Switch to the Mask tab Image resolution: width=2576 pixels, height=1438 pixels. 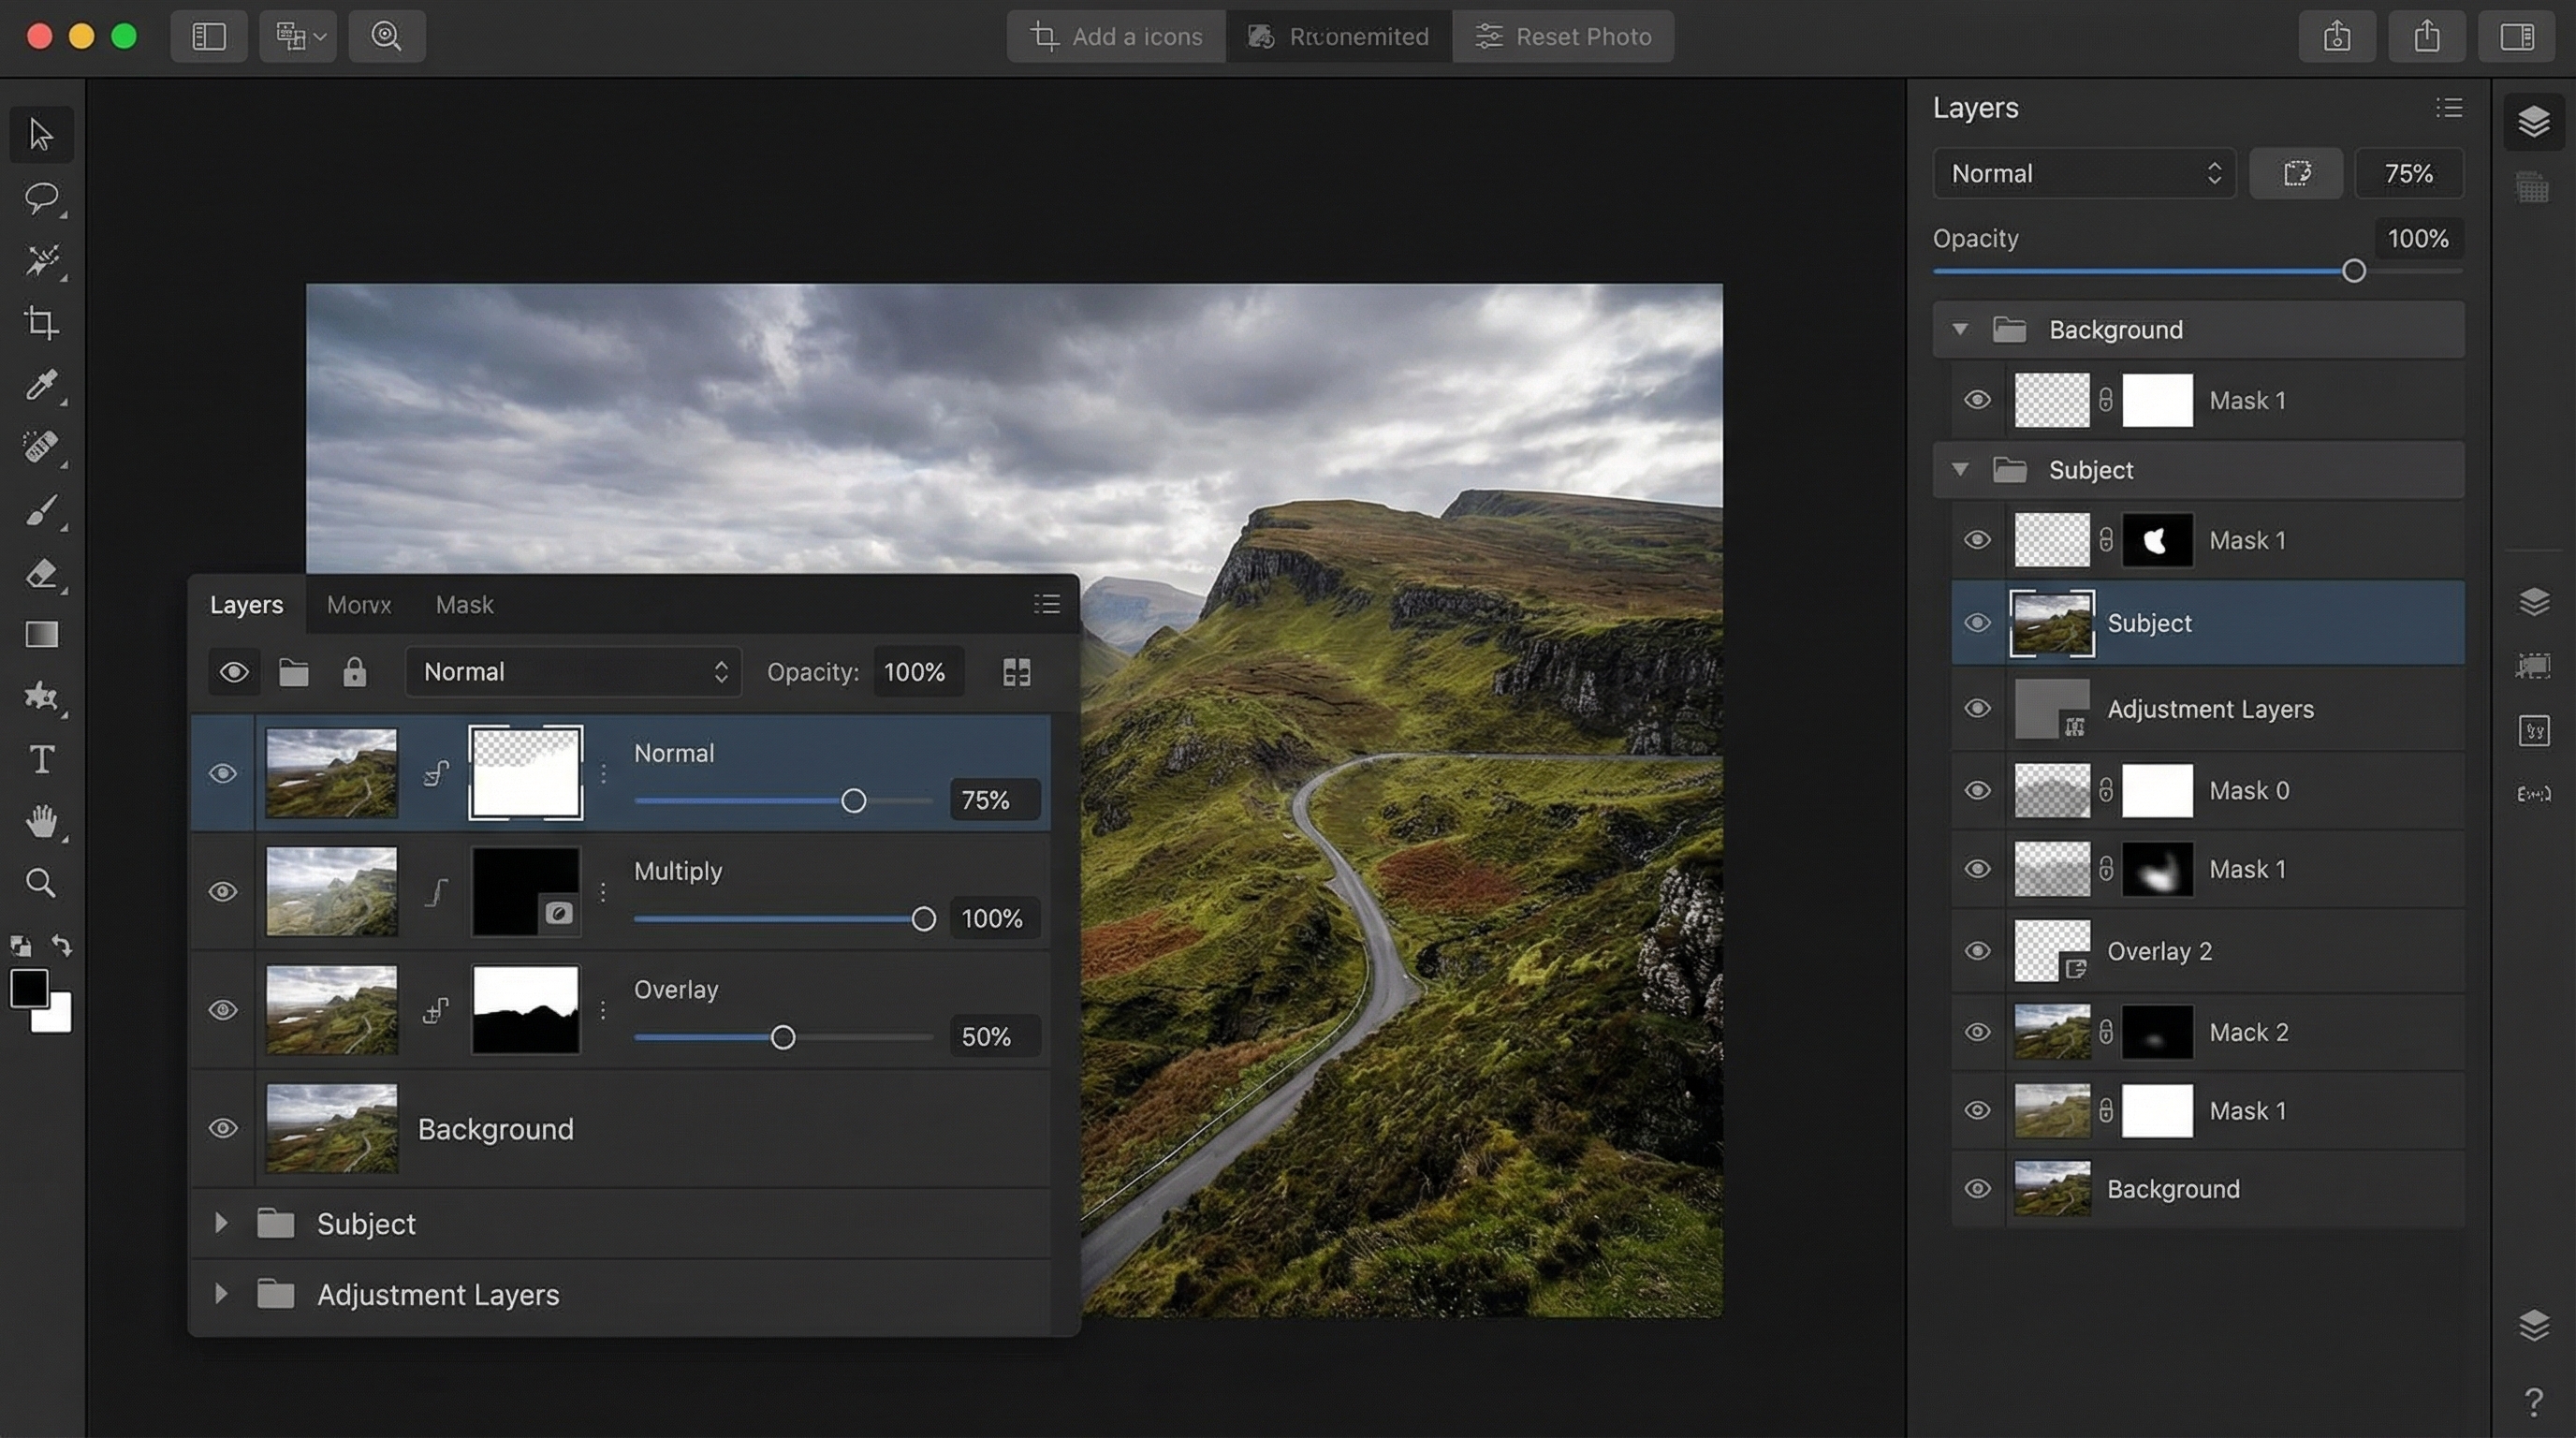click(x=464, y=605)
